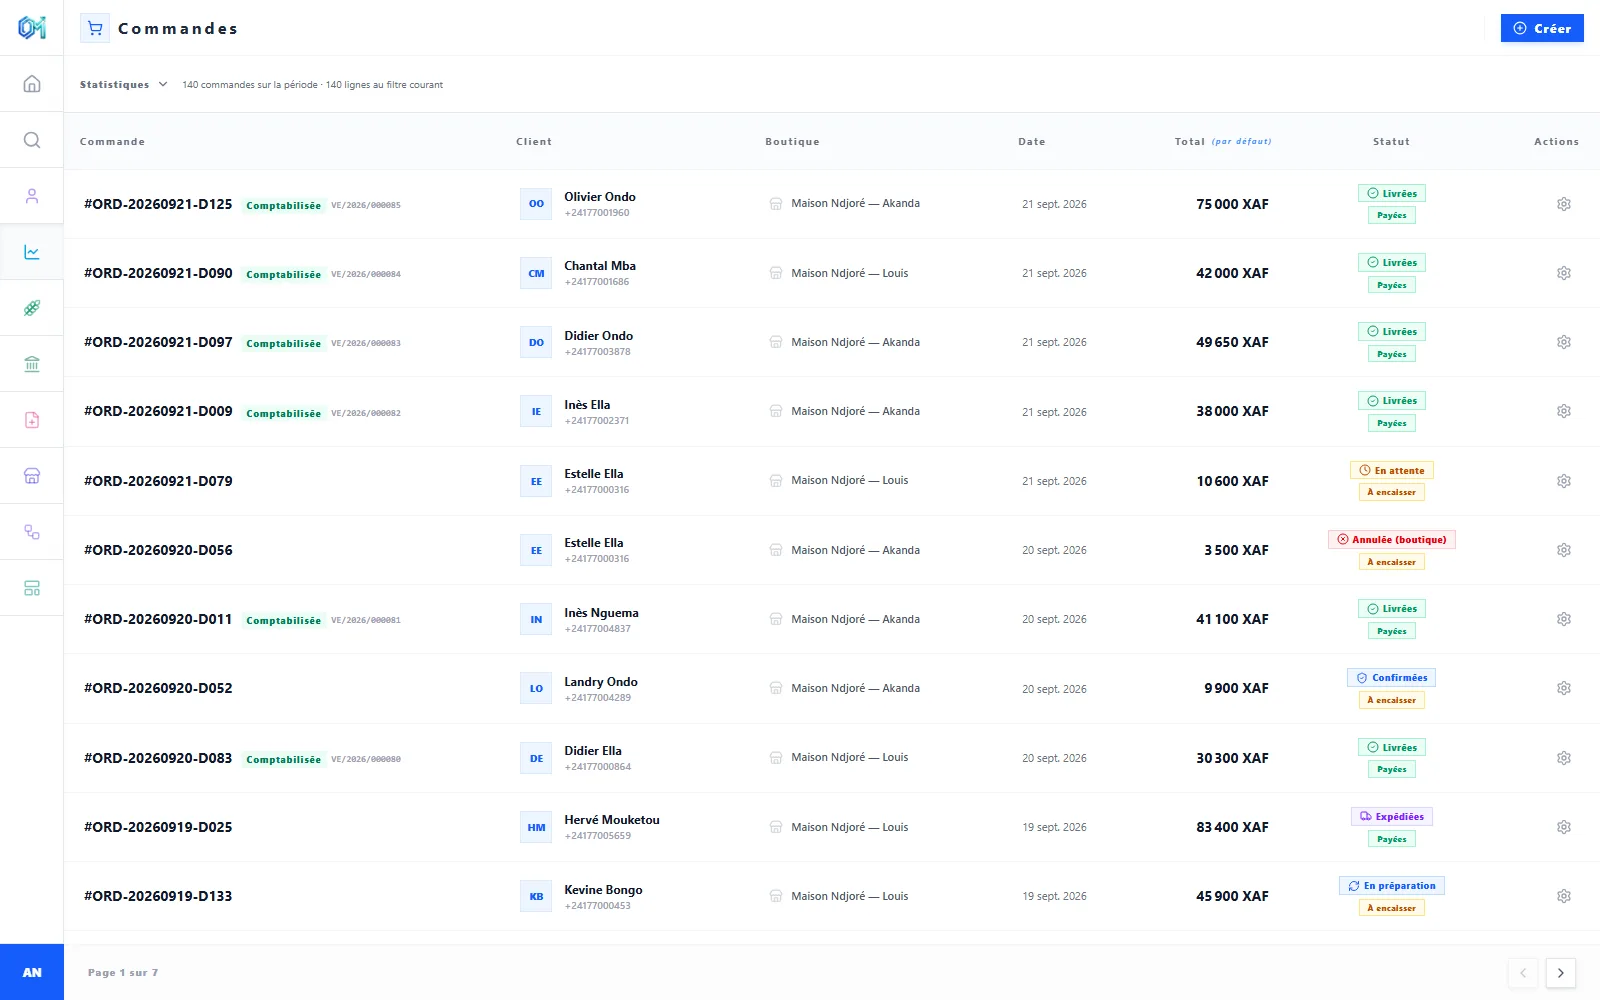Open actions gear for order D009
This screenshot has height=1000, width=1600.
[x=1564, y=411]
